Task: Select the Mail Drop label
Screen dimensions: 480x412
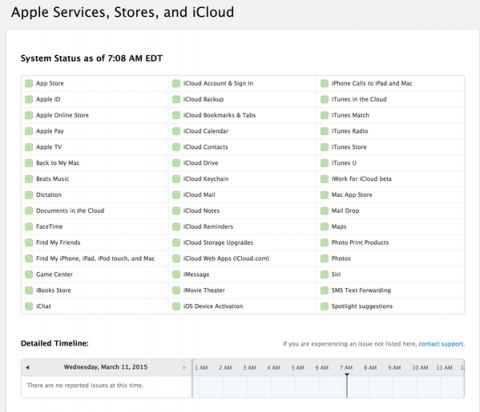Action: point(345,211)
